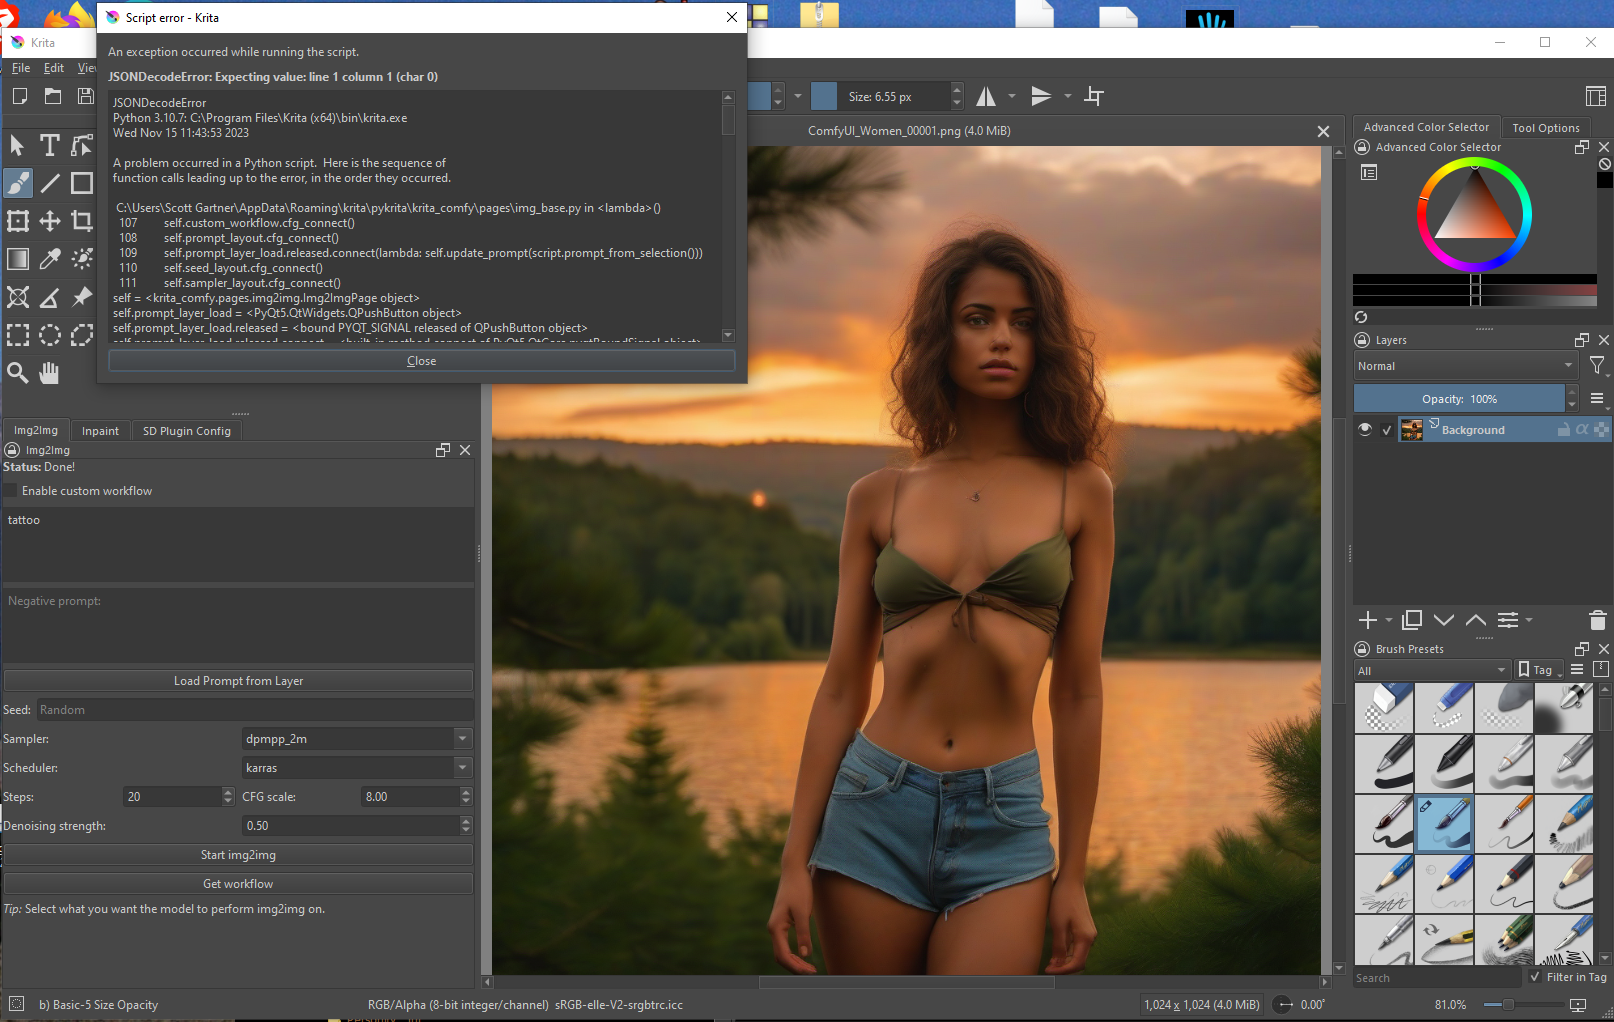Enable custom workflow

pos(9,490)
